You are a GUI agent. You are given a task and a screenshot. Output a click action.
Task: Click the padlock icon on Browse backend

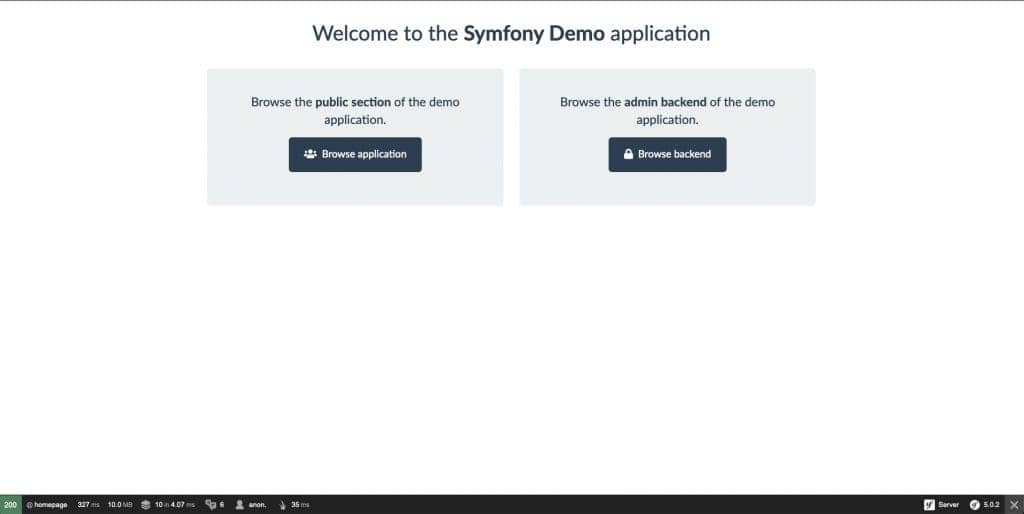pos(628,155)
